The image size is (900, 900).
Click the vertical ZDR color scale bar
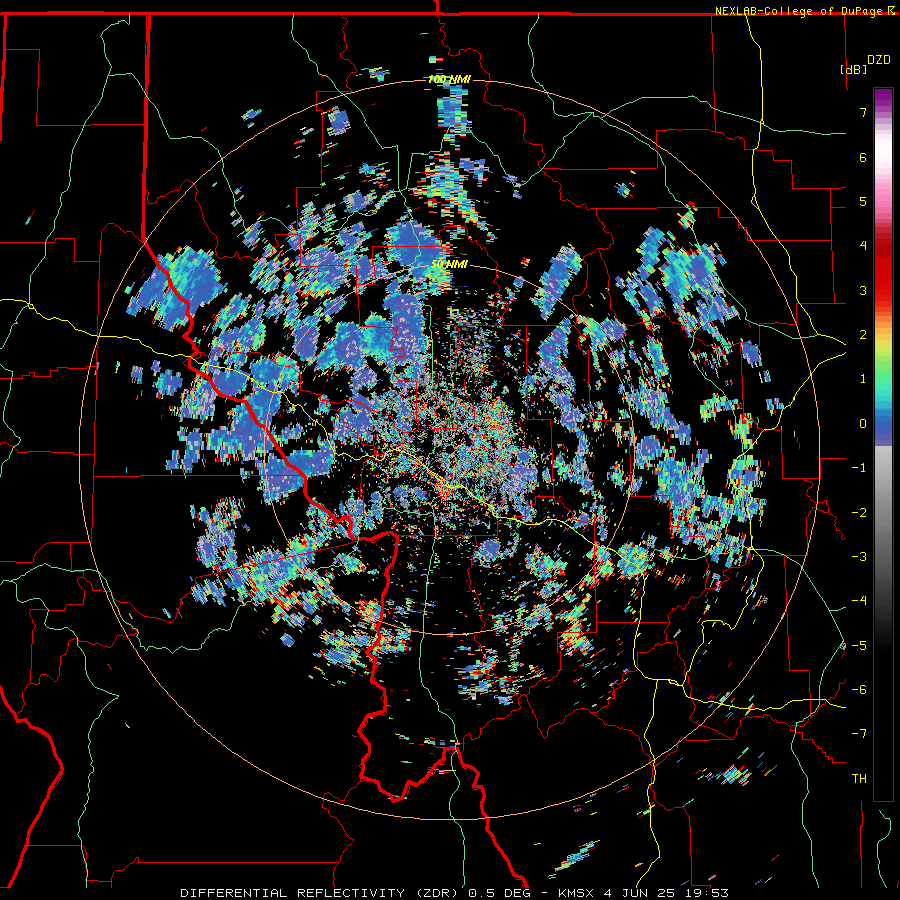(883, 444)
